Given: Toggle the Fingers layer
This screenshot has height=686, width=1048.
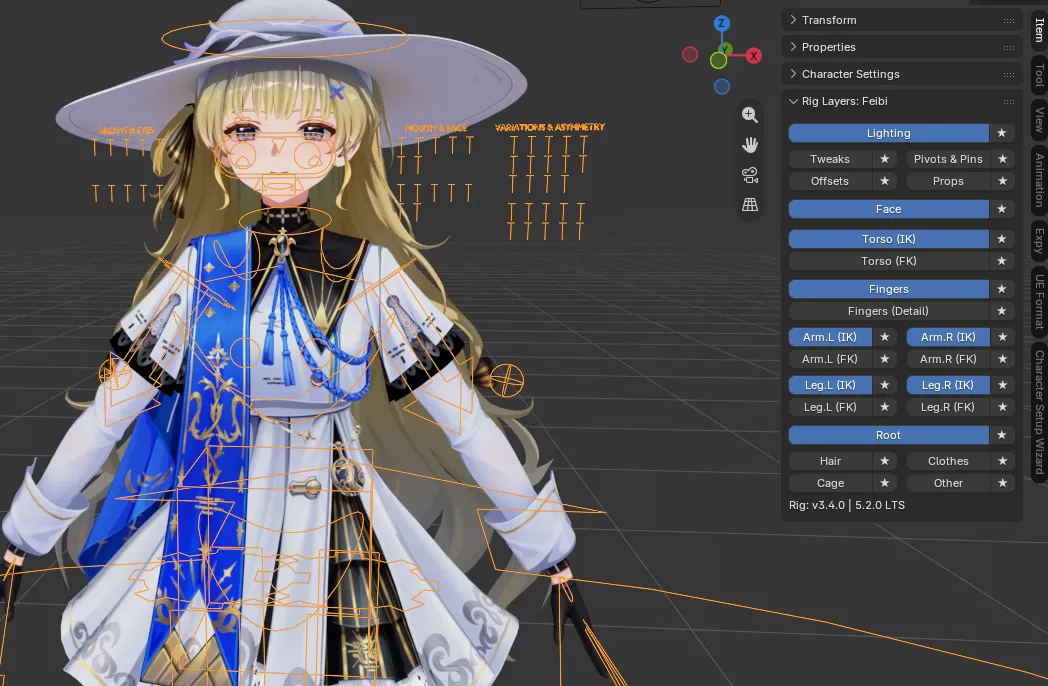Looking at the screenshot, I should coord(888,289).
